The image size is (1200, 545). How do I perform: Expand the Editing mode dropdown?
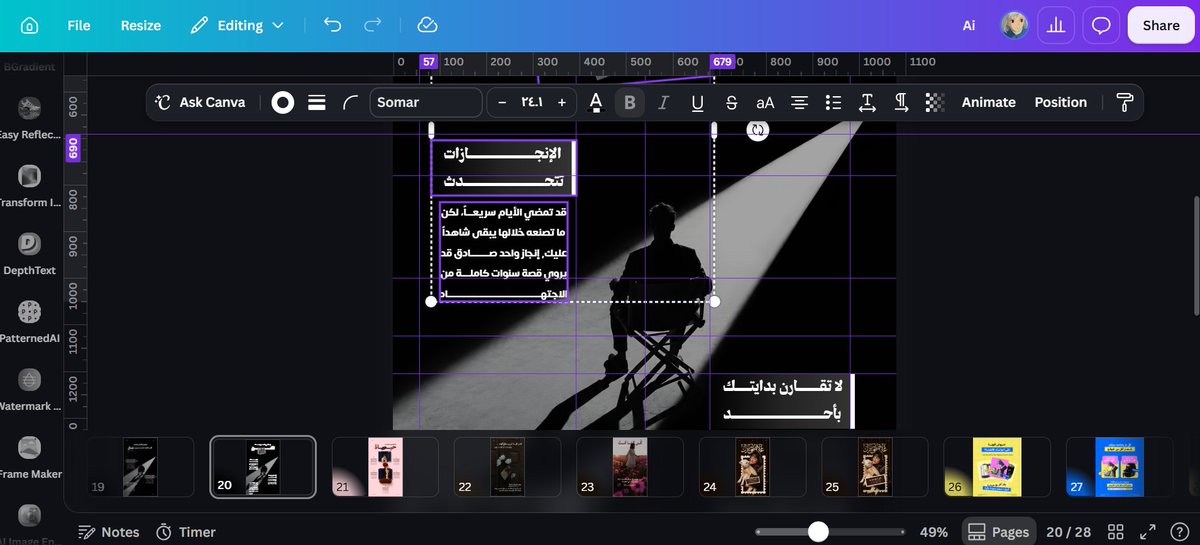click(237, 26)
